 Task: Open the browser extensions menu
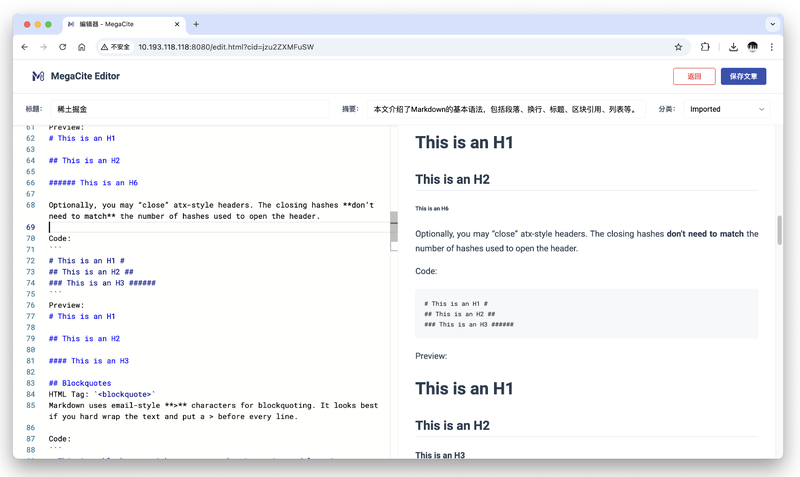point(705,47)
